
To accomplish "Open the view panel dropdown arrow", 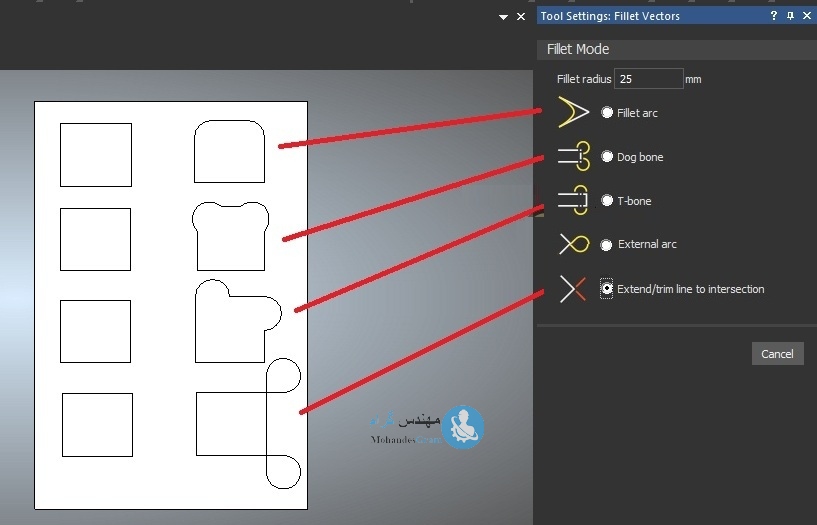I will [504, 17].
